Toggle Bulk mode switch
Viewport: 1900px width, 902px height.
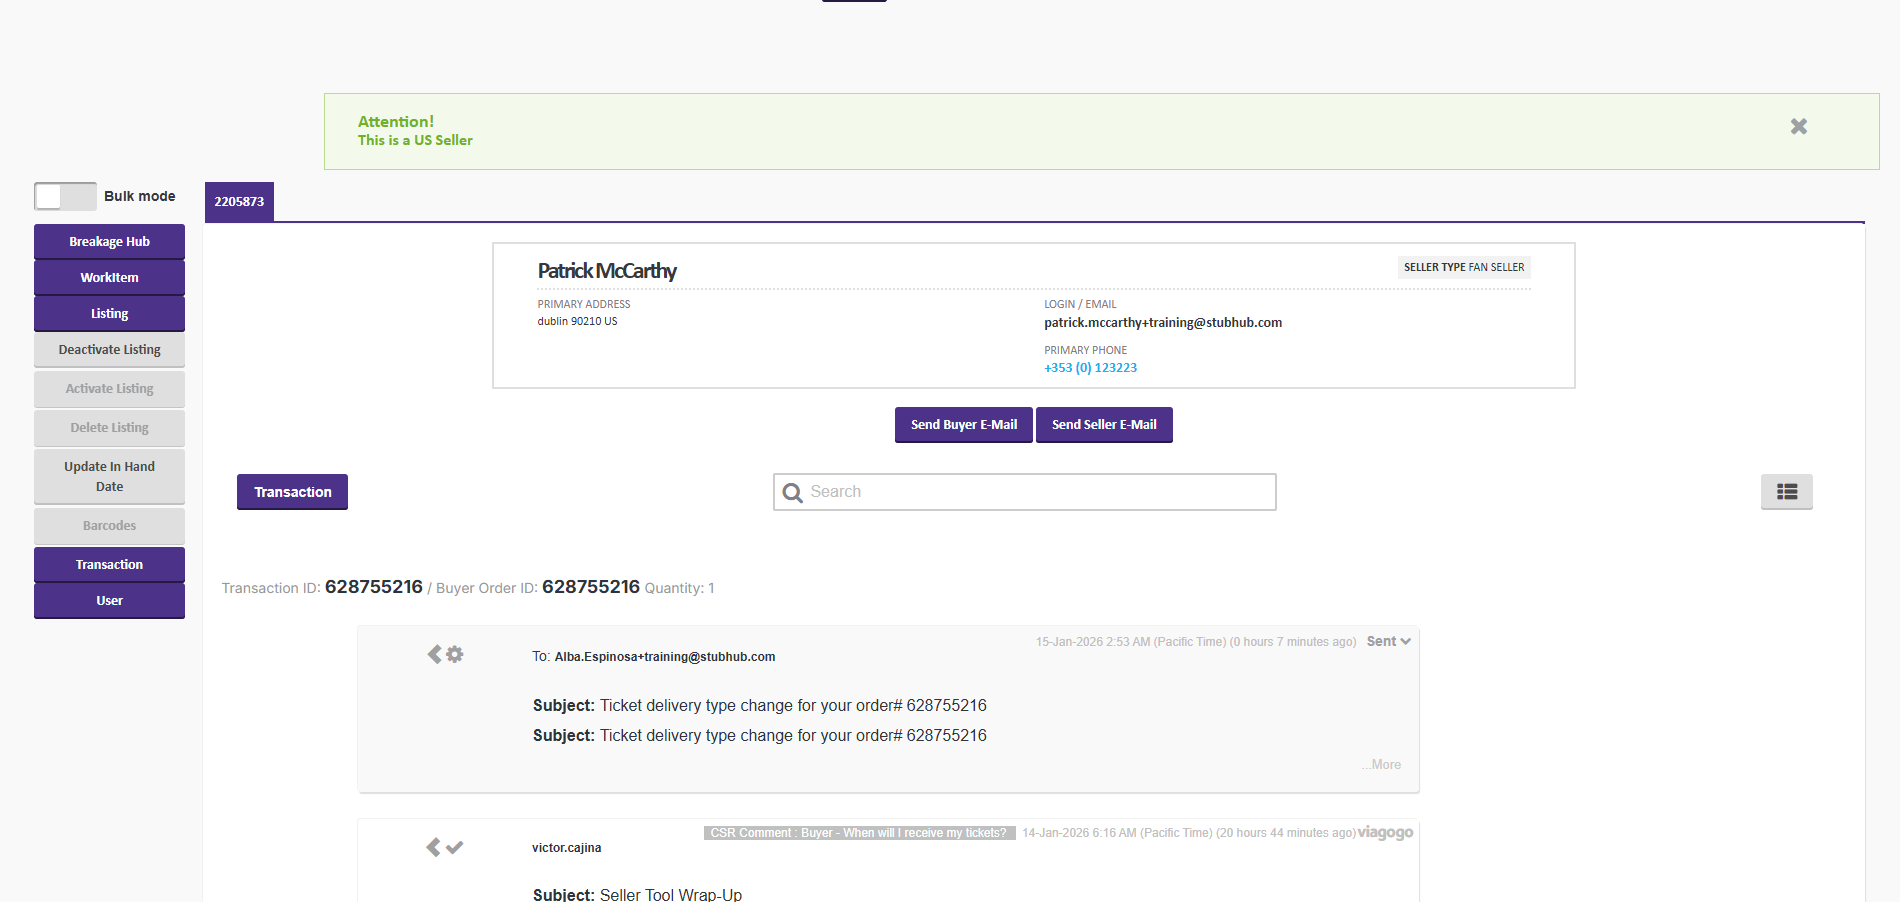tap(65, 196)
